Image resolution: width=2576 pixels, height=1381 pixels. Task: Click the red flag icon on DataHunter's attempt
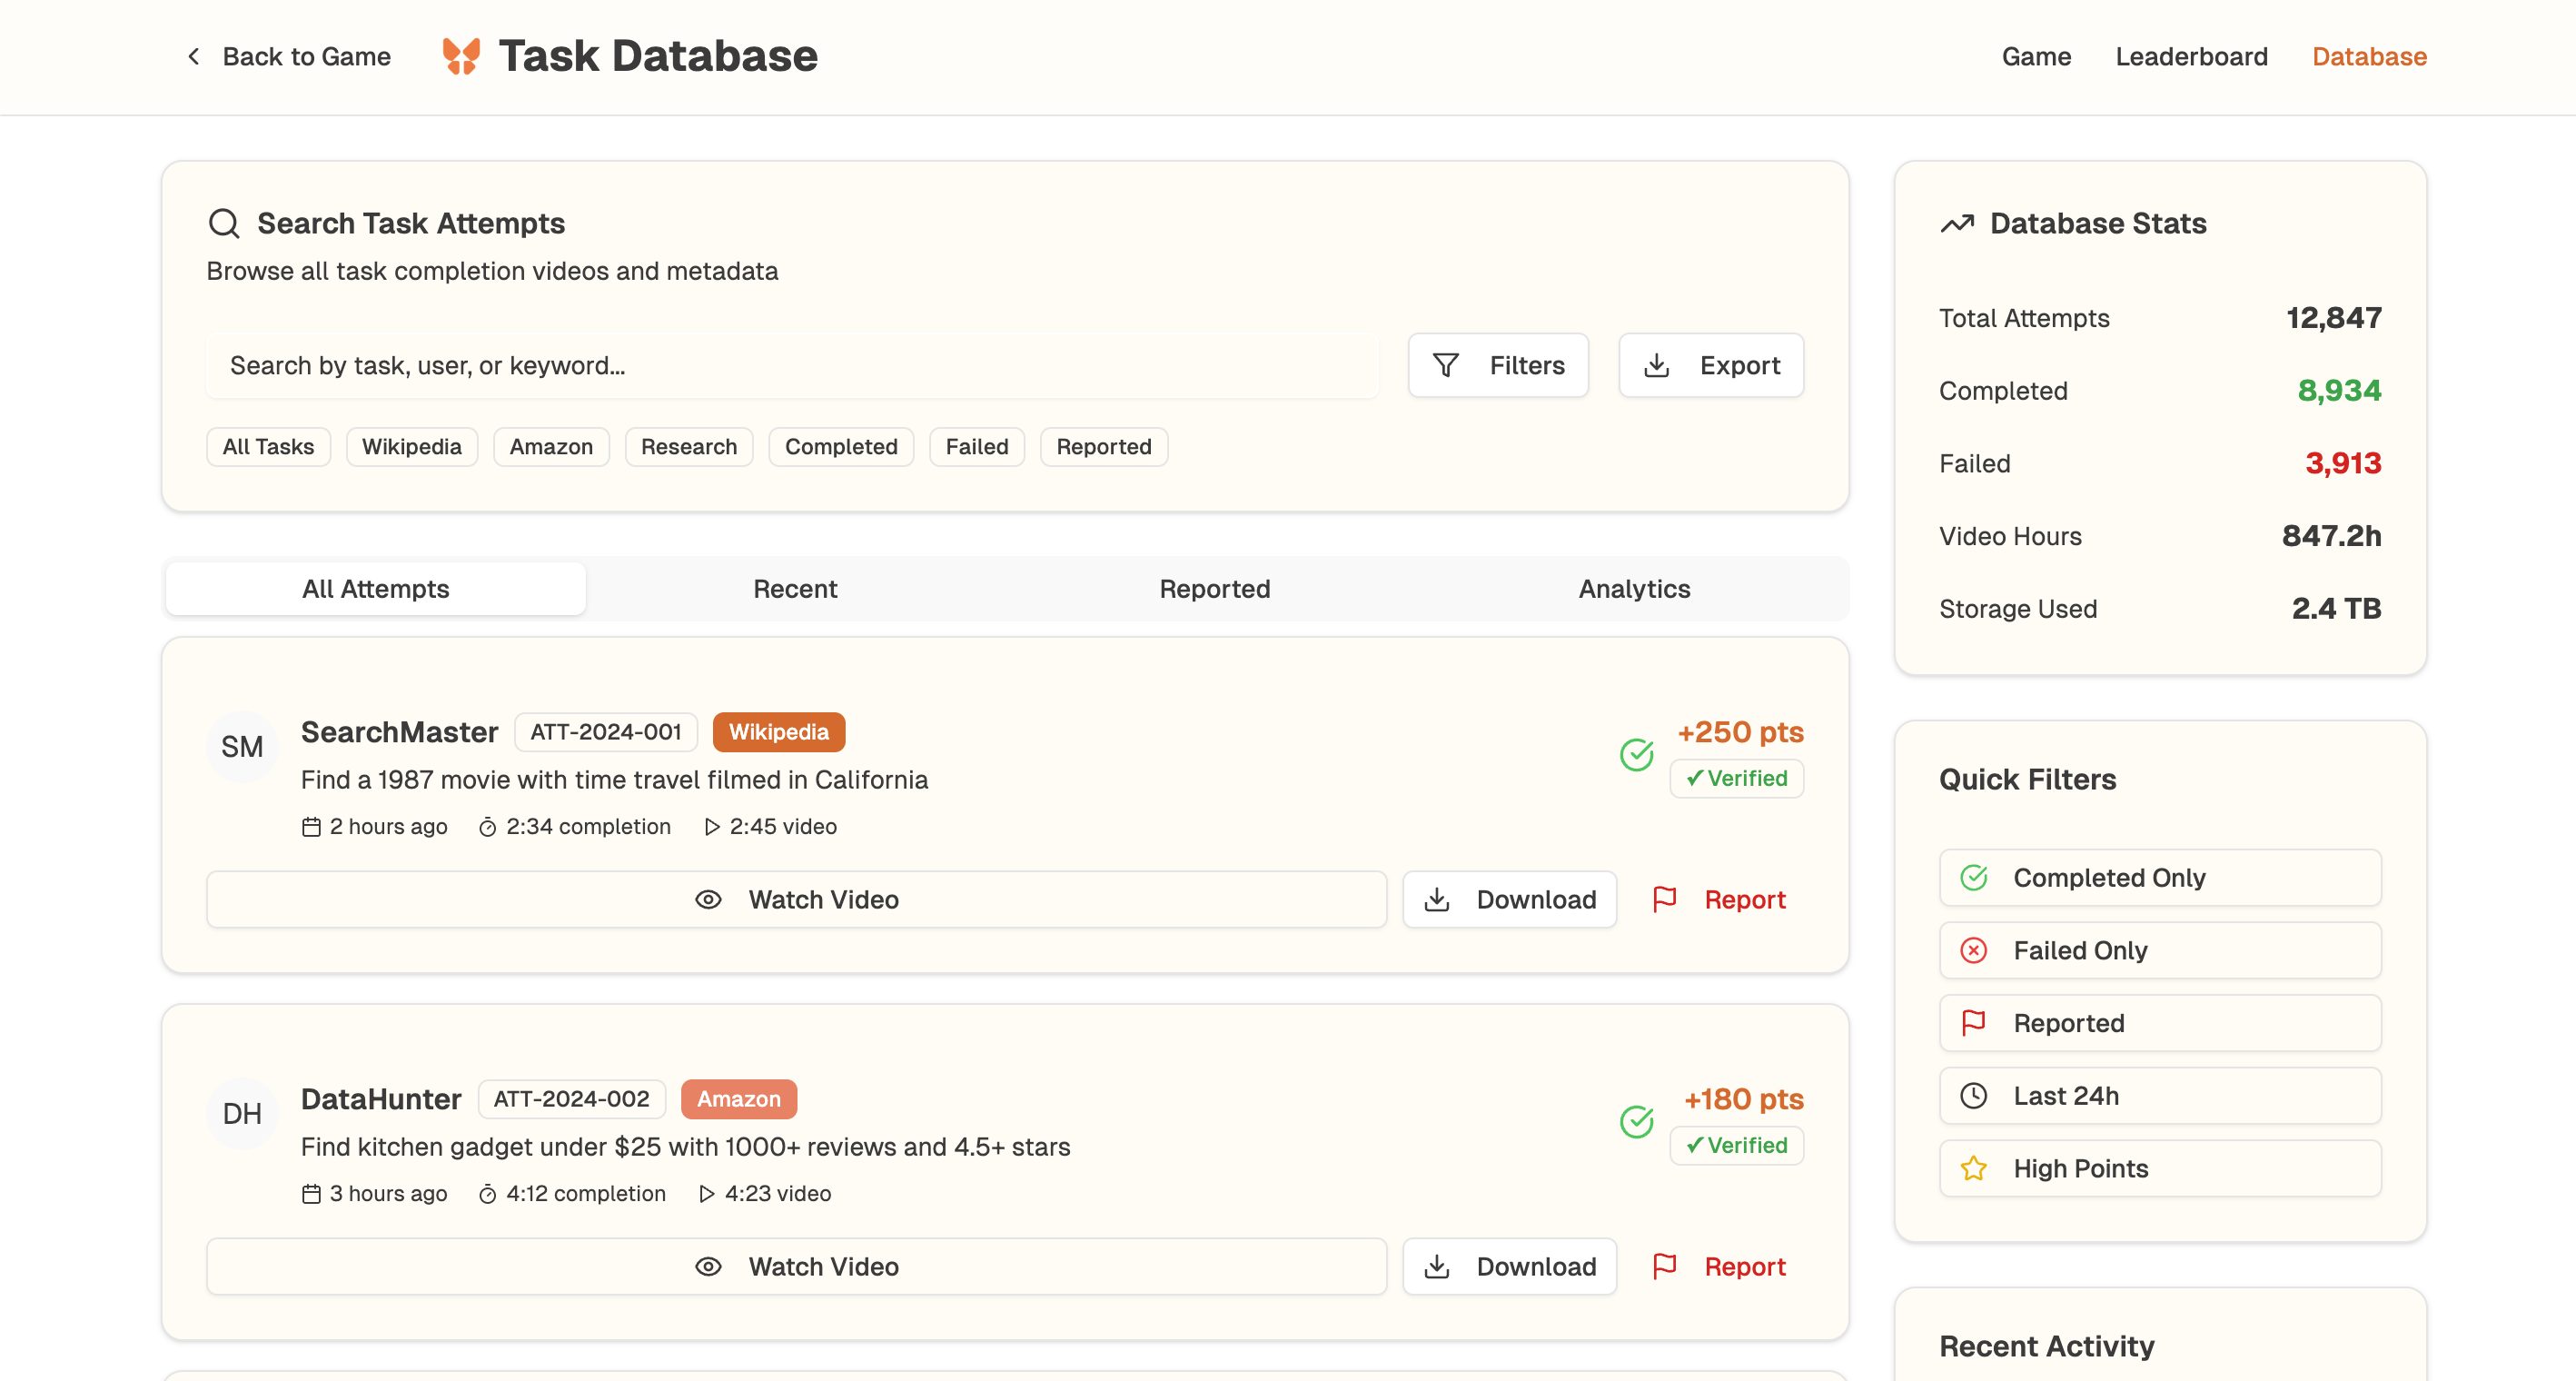[1665, 1266]
